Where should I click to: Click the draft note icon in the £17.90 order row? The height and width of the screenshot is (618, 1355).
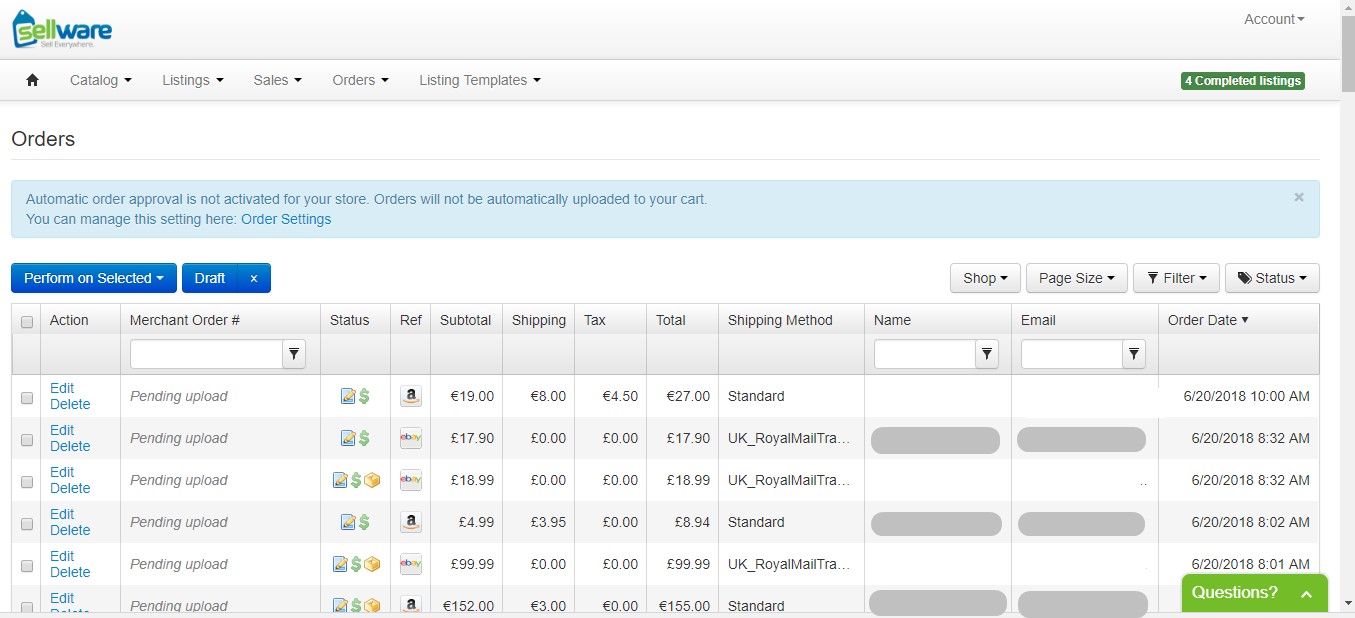click(x=348, y=438)
